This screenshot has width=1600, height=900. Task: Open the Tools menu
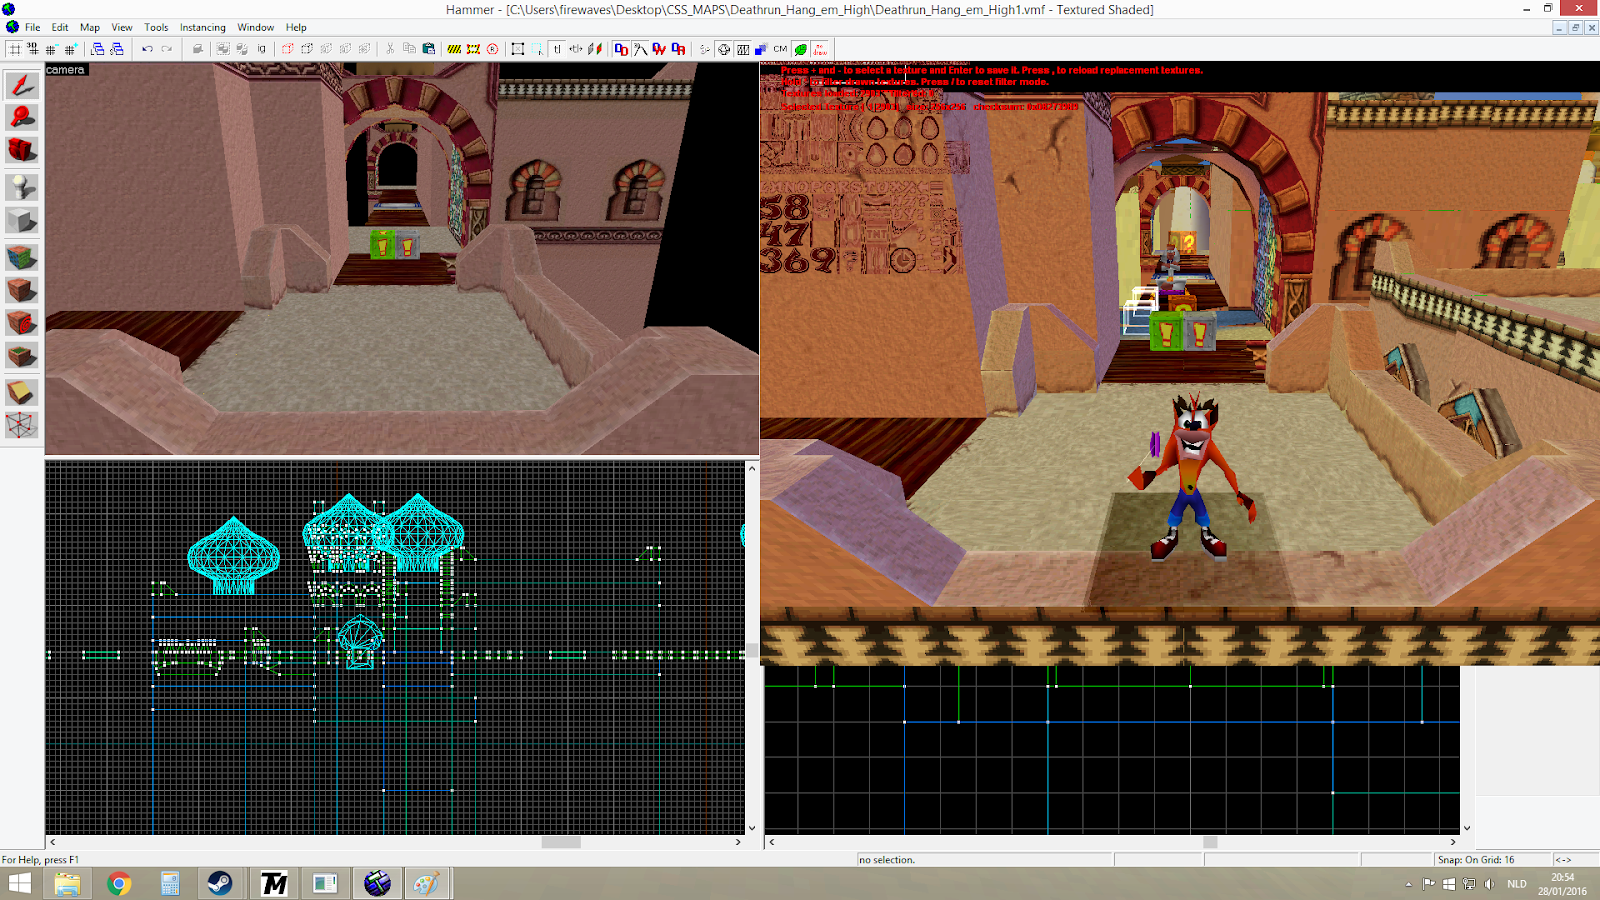pos(156,27)
